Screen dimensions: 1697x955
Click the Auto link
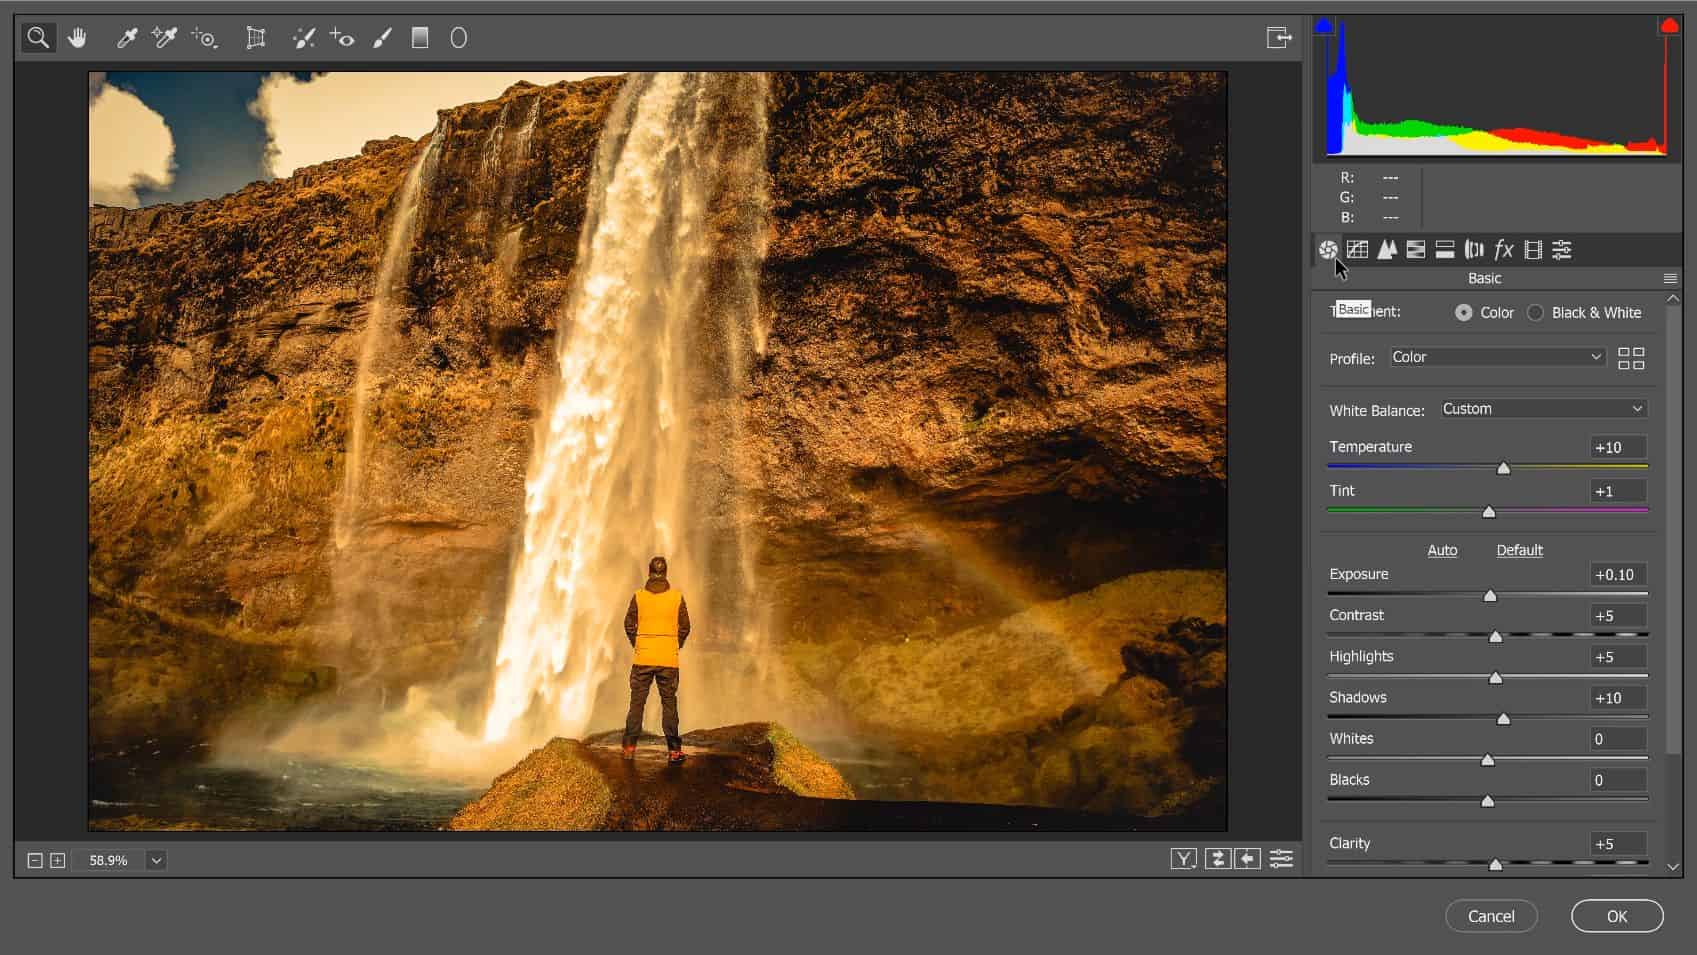1442,550
